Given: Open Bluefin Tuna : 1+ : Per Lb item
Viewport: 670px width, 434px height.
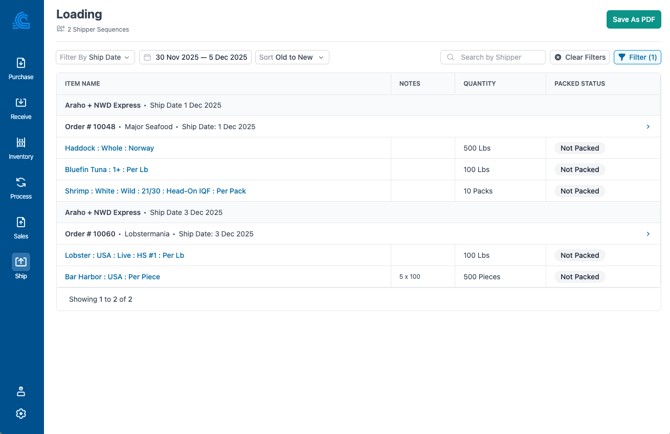Looking at the screenshot, I should tap(106, 170).
